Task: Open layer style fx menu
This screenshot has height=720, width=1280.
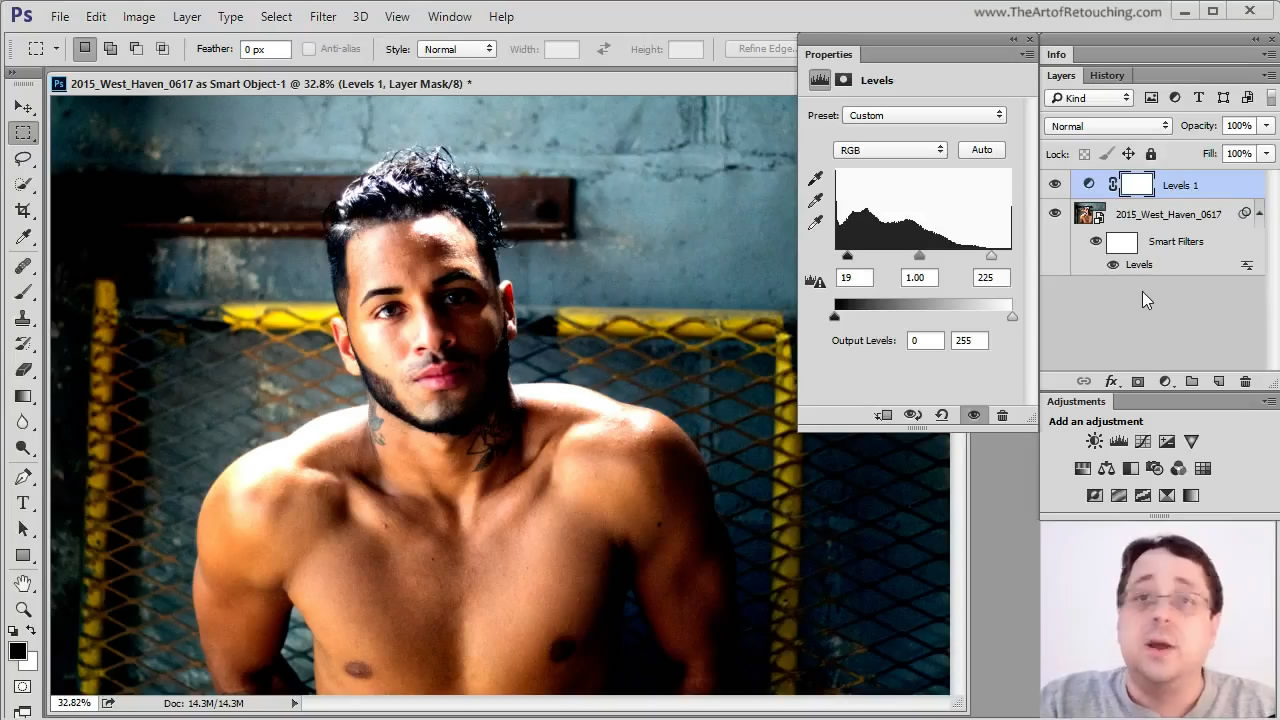Action: point(1111,382)
